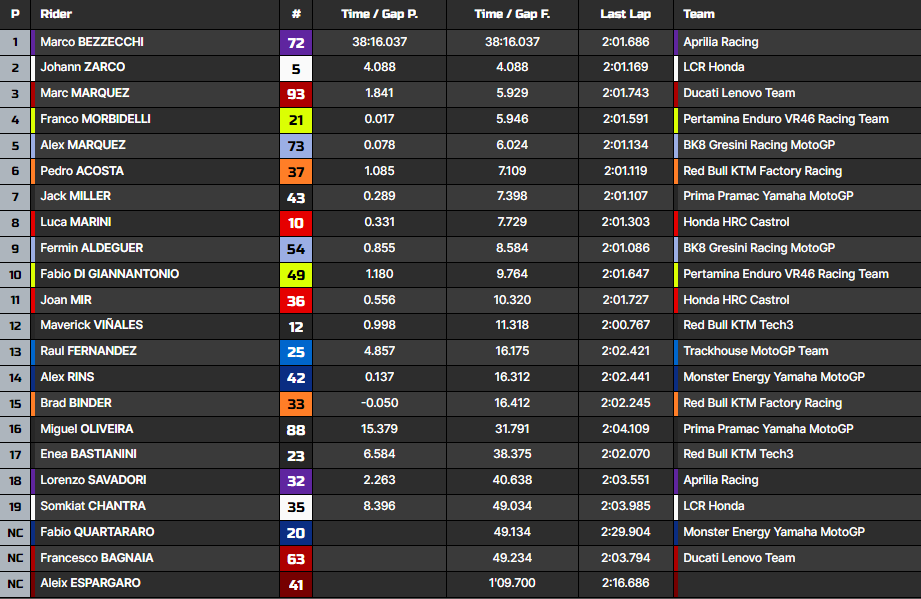Sort by the Rider column header
Image resolution: width=921 pixels, height=599 pixels.
[56, 14]
